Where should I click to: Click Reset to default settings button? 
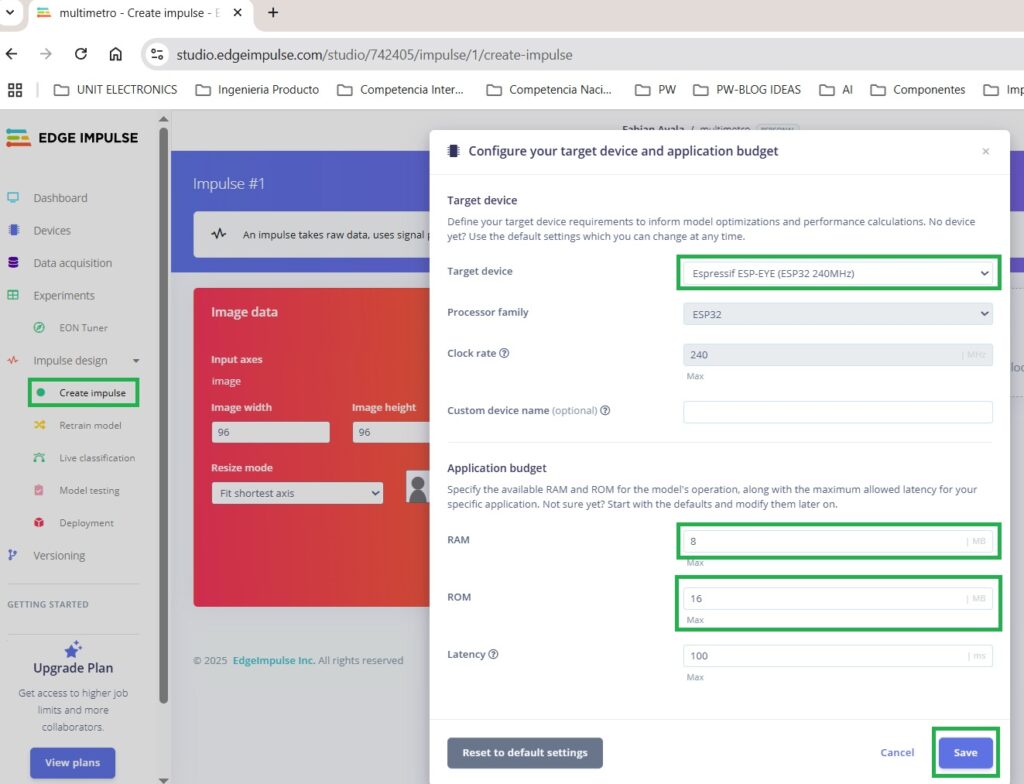point(524,753)
